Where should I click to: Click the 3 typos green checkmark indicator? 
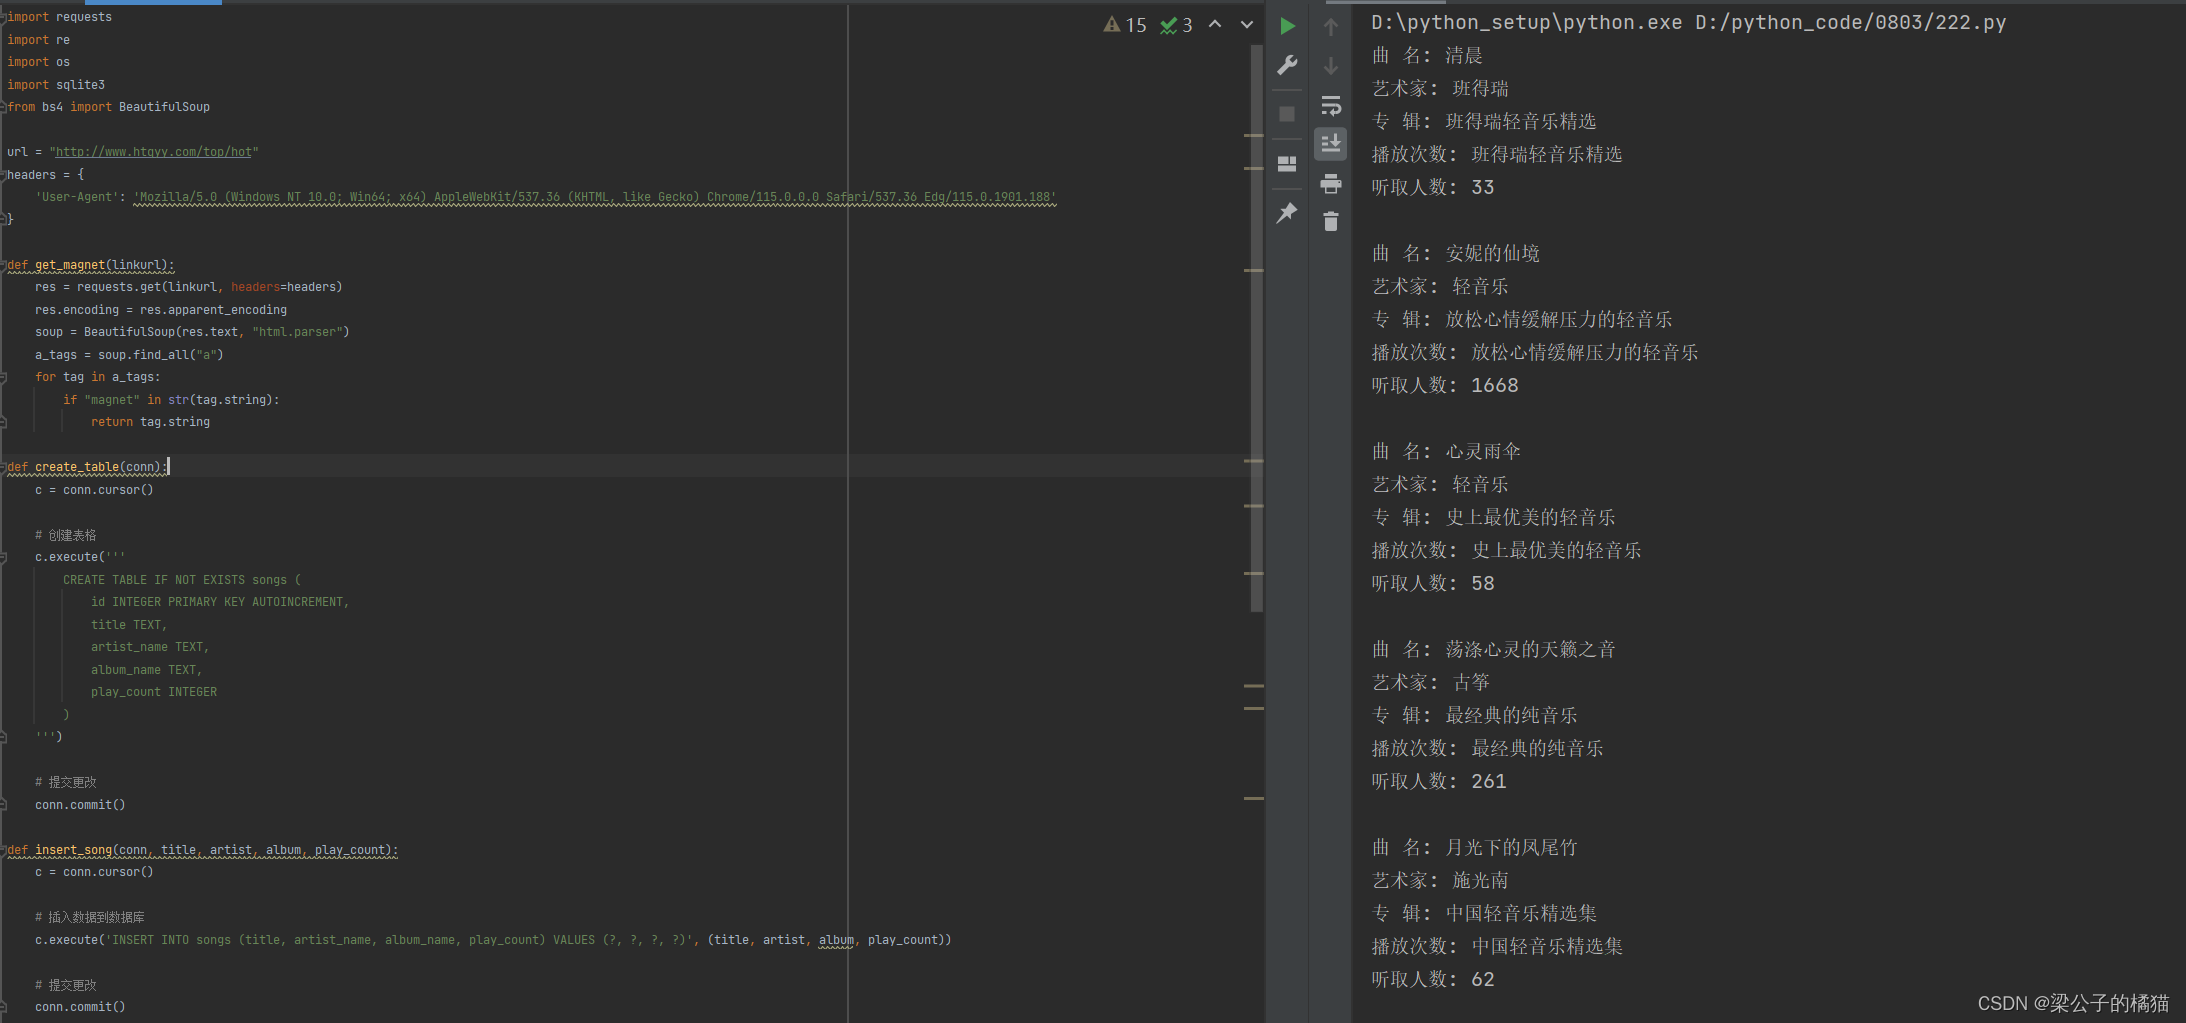pyautogui.click(x=1176, y=25)
